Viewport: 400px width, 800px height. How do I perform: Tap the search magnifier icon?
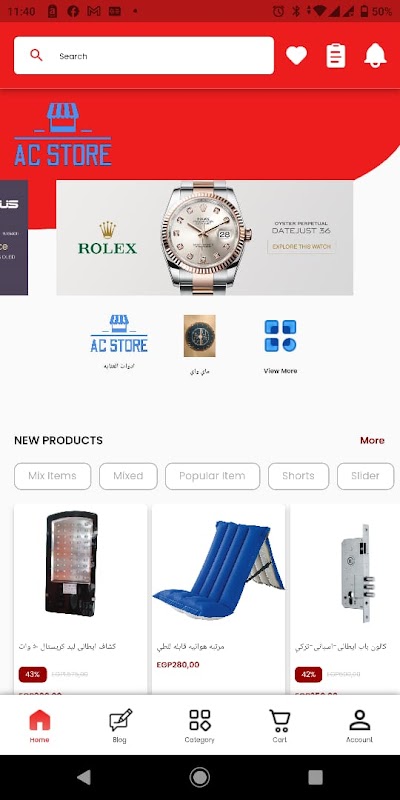pyautogui.click(x=36, y=55)
